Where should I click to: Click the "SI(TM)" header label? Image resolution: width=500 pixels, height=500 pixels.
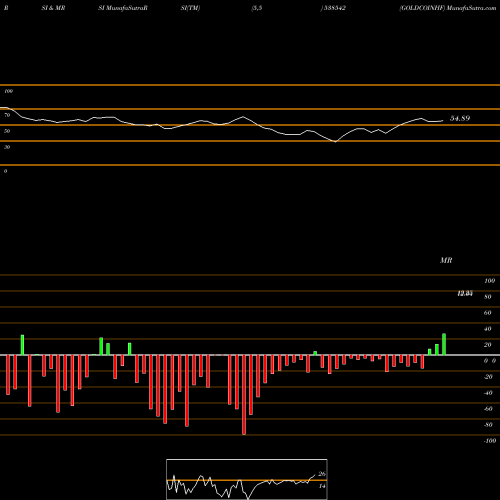coord(190,8)
